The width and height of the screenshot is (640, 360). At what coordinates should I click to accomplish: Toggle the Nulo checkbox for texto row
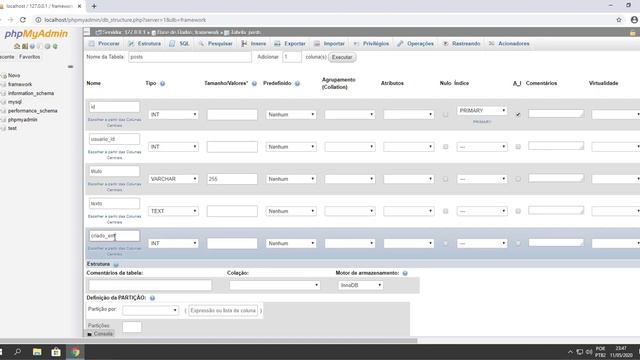(445, 211)
